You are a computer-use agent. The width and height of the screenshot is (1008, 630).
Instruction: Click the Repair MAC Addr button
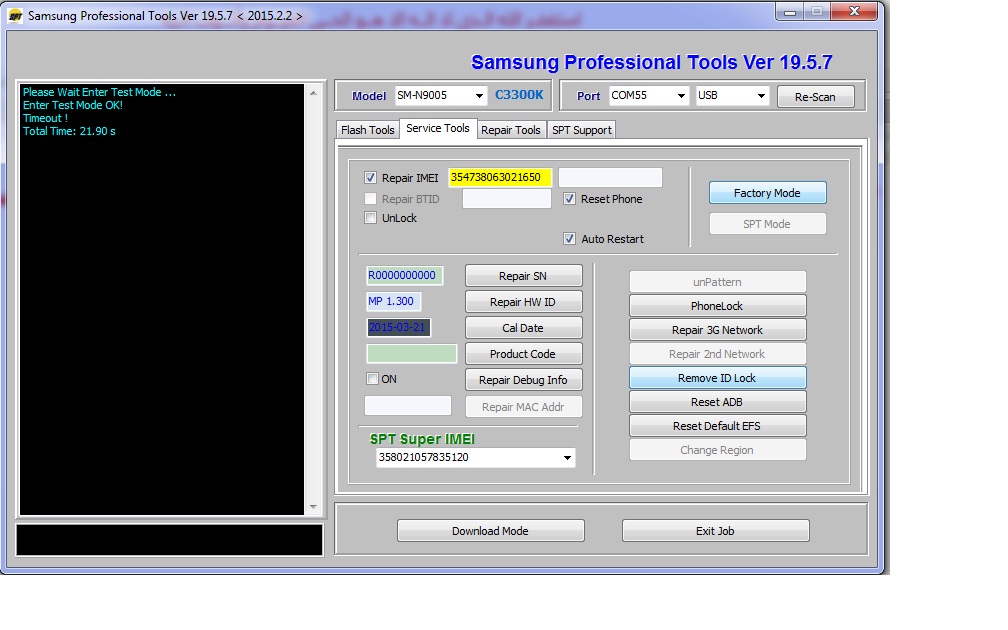pos(523,407)
